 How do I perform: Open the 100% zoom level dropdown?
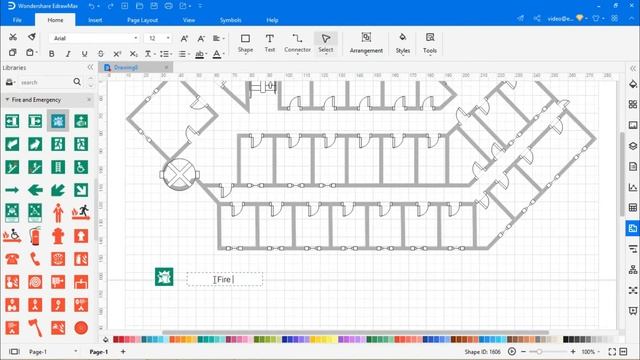[591, 351]
